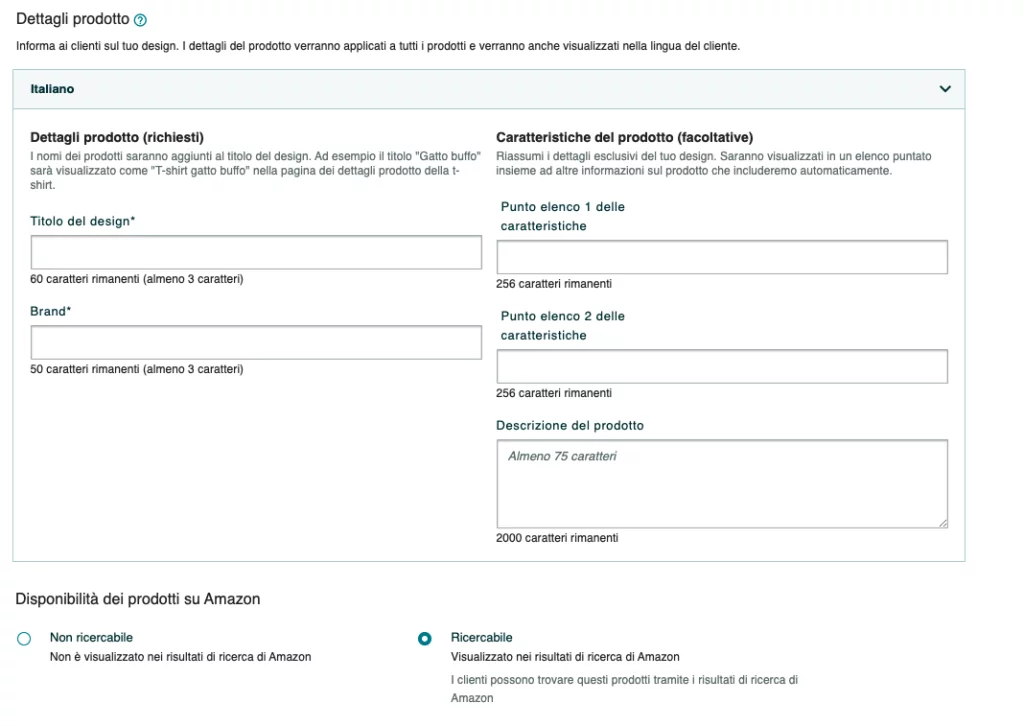The width and height of the screenshot is (1024, 726).
Task: Click the Non ricercabile option label
Action: click(91, 637)
